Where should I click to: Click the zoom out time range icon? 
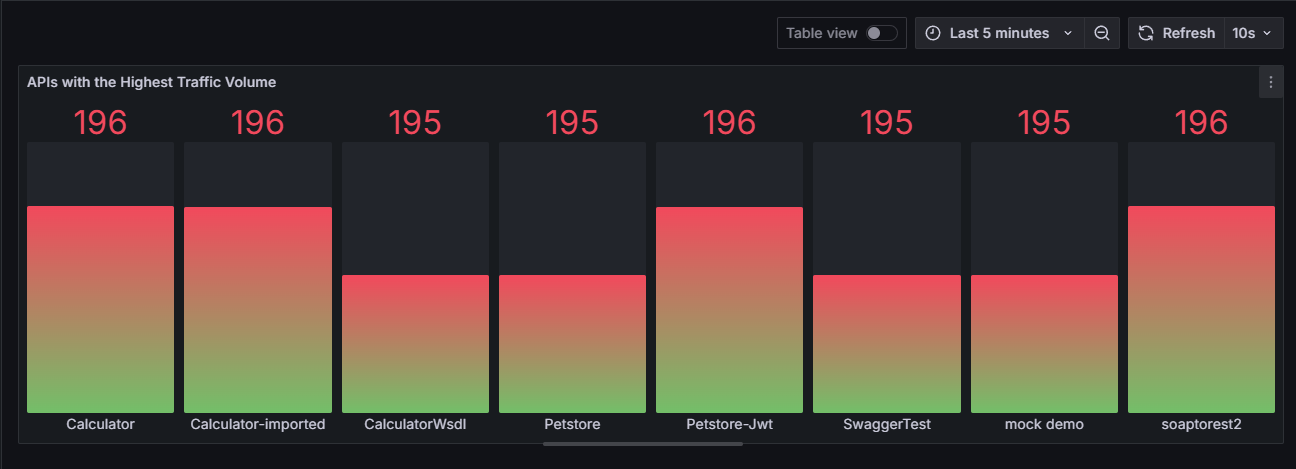point(1101,33)
